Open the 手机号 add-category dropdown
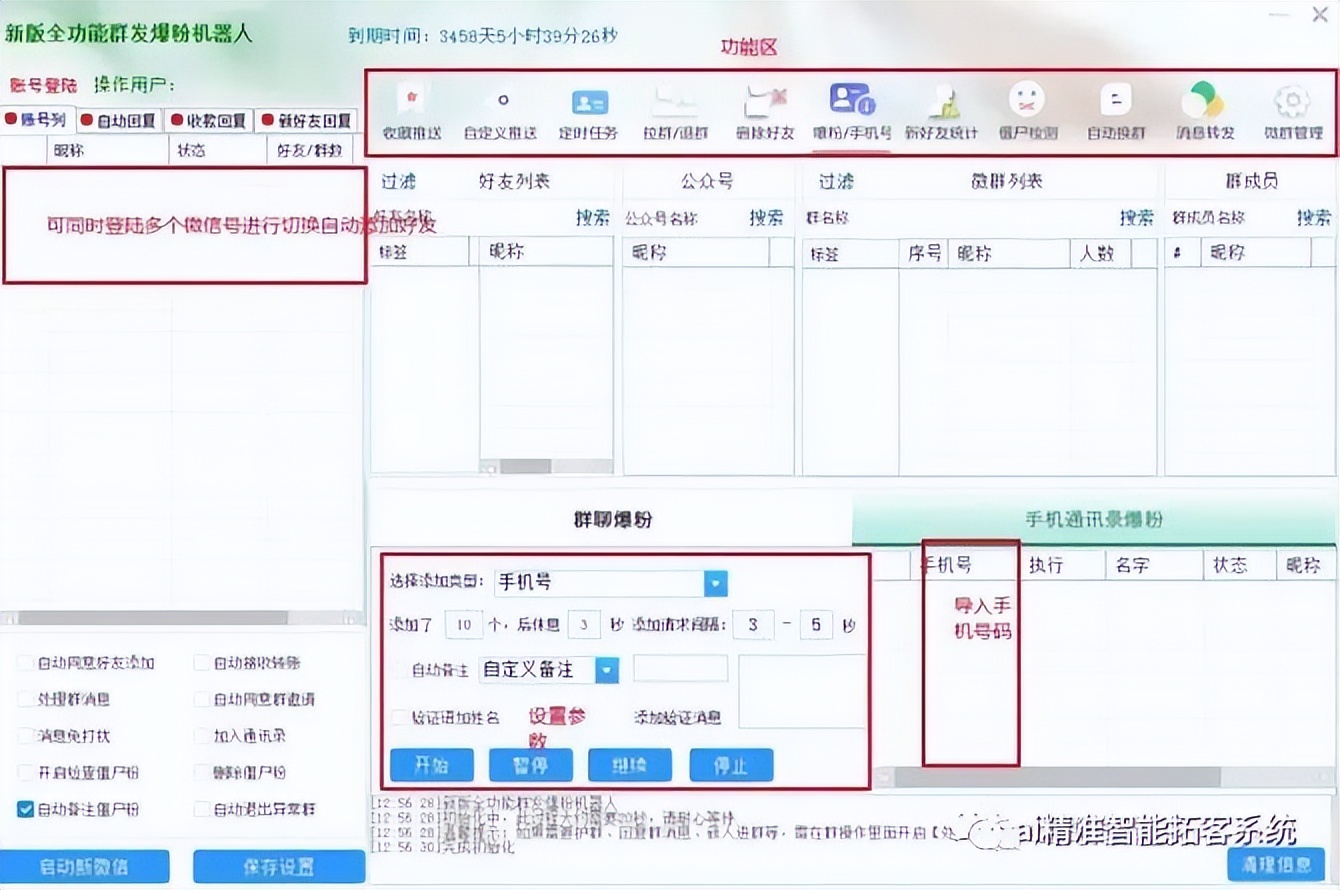This screenshot has height=890, width=1340. (x=715, y=583)
